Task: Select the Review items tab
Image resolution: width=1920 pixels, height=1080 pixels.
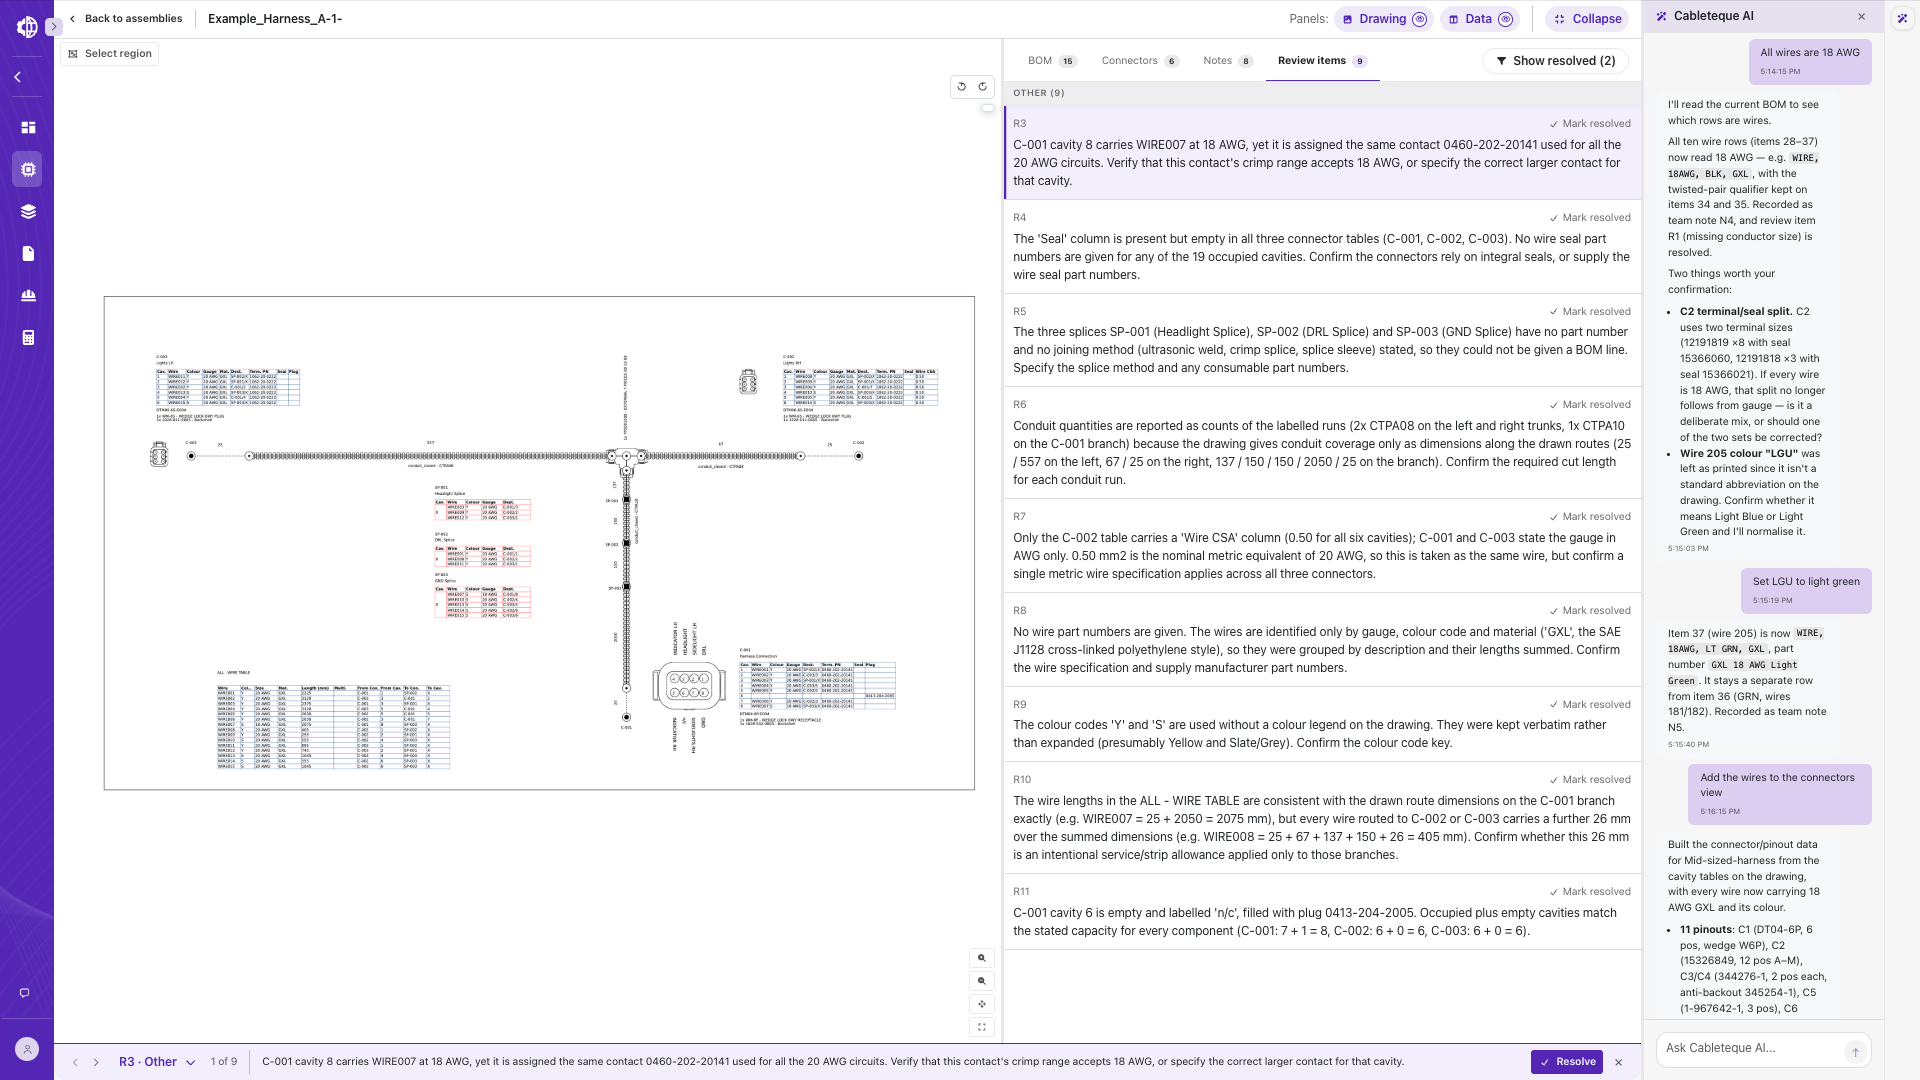Action: (x=1322, y=61)
